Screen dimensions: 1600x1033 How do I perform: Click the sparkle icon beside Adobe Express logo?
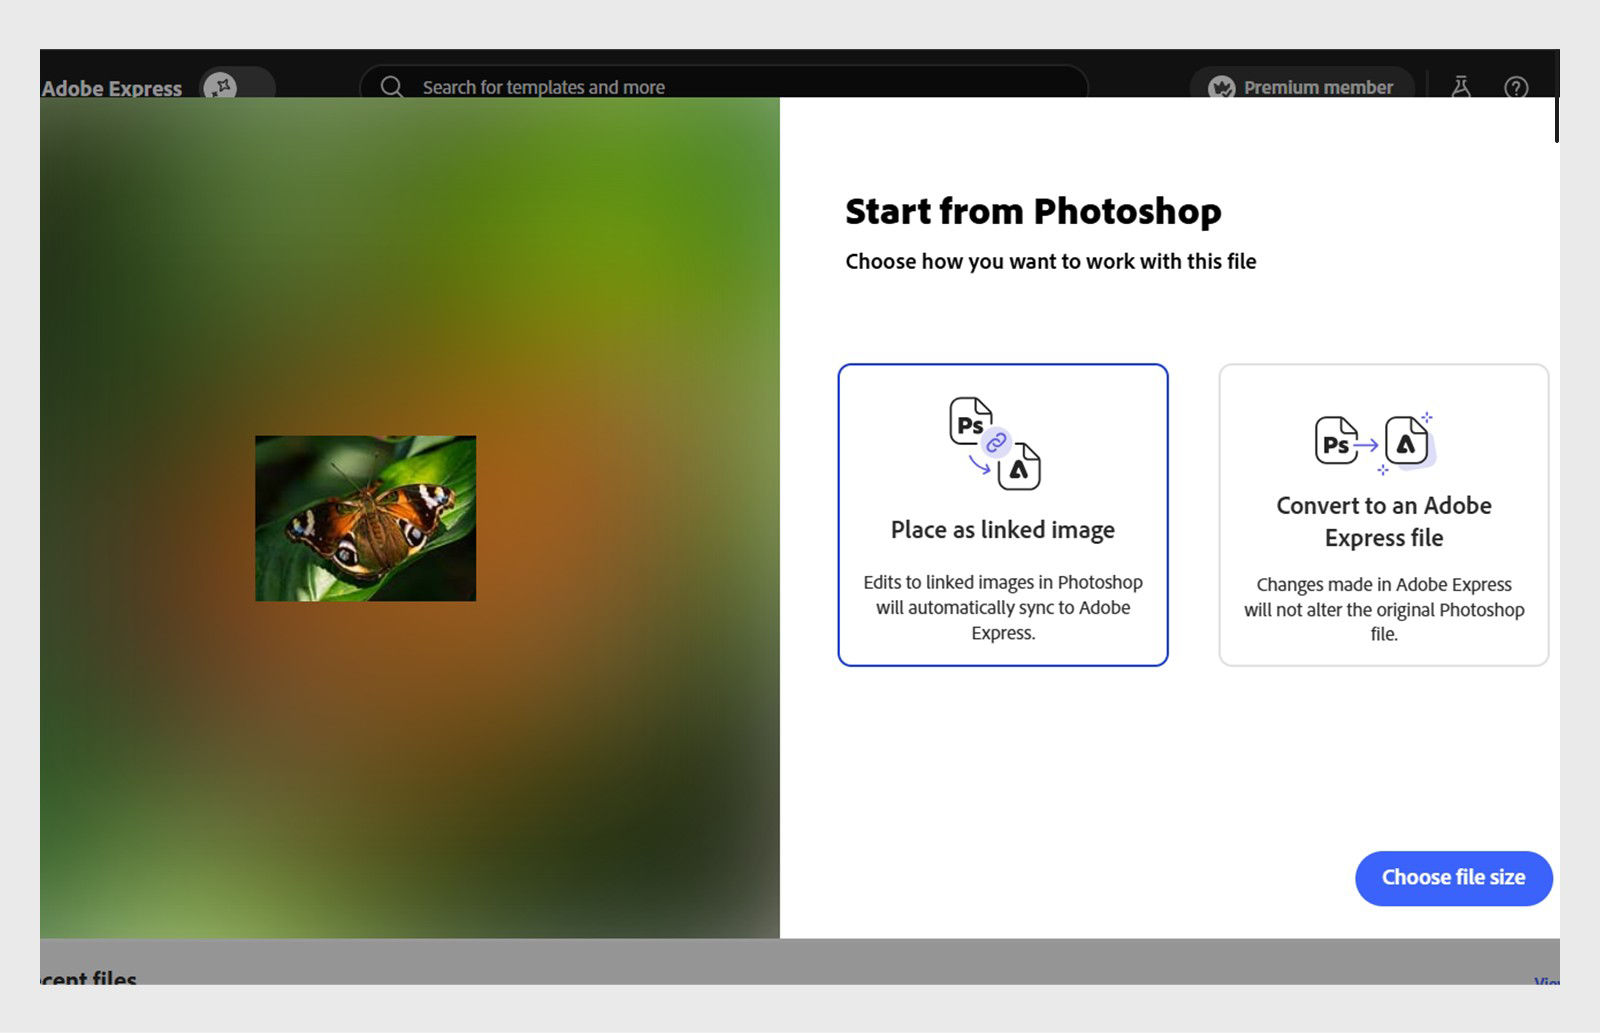(x=222, y=88)
